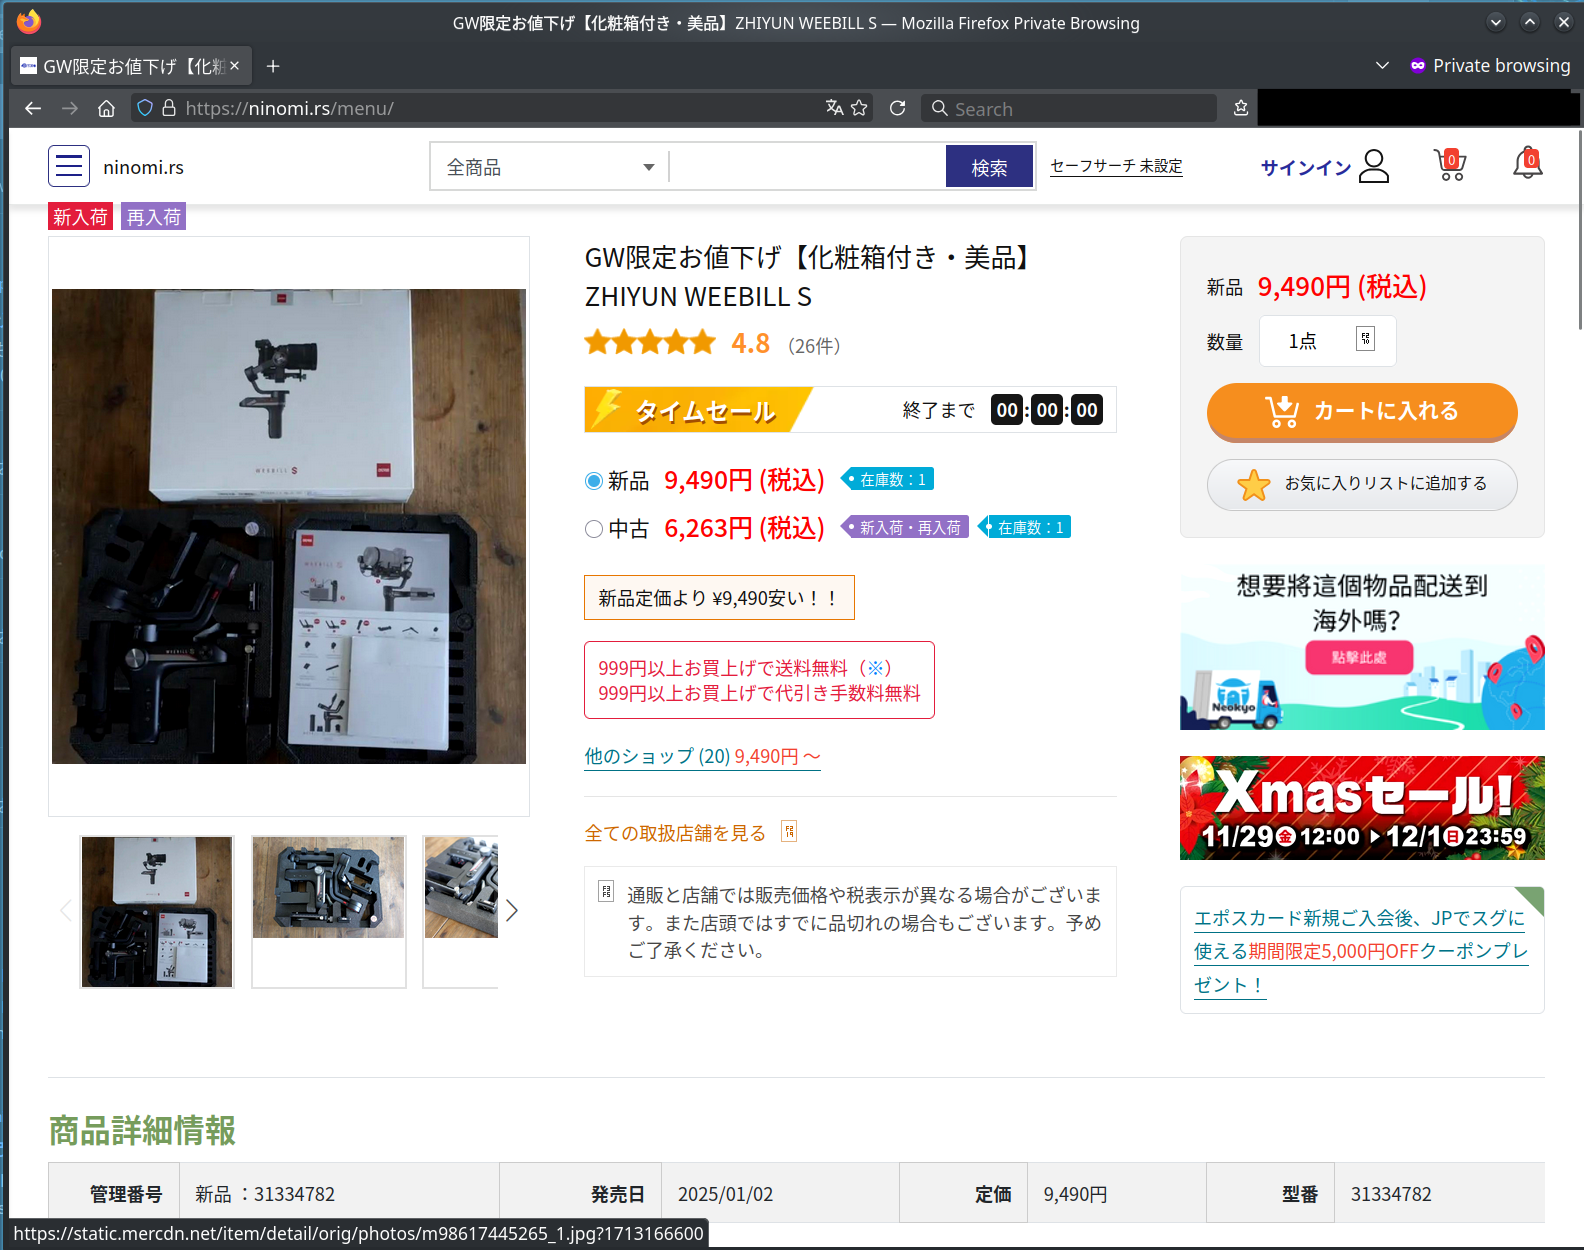Open the Firefox home page icon
Viewport: 1584px width, 1250px height.
106,108
